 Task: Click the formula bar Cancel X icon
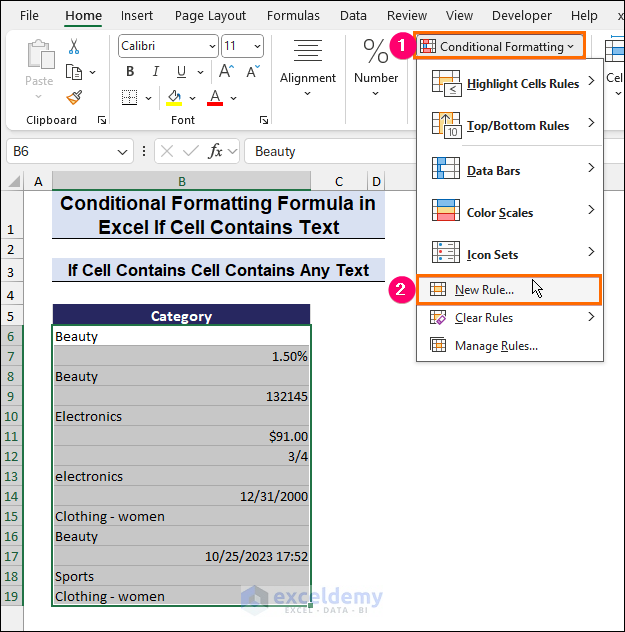[166, 152]
